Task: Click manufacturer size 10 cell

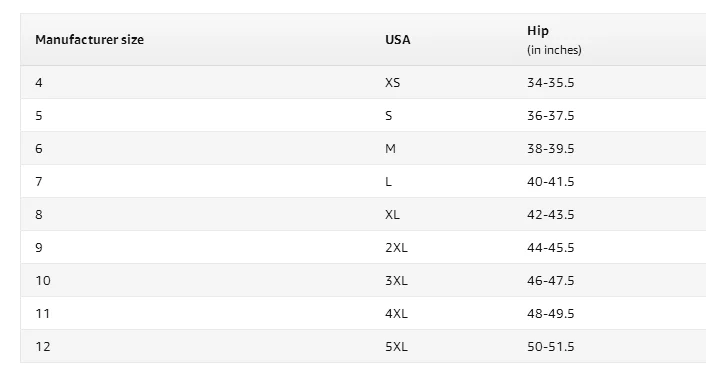Action: coord(43,281)
